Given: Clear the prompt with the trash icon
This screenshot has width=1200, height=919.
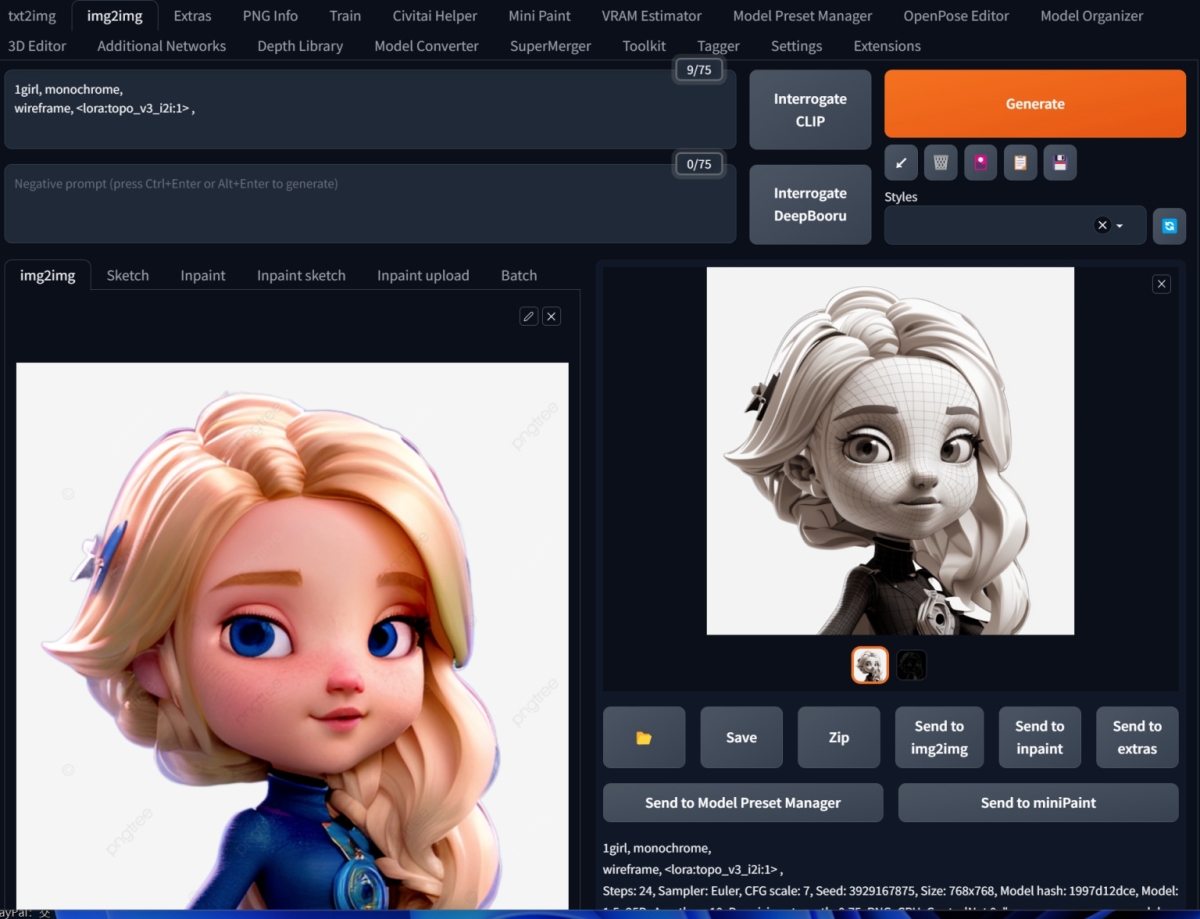Looking at the screenshot, I should [940, 162].
